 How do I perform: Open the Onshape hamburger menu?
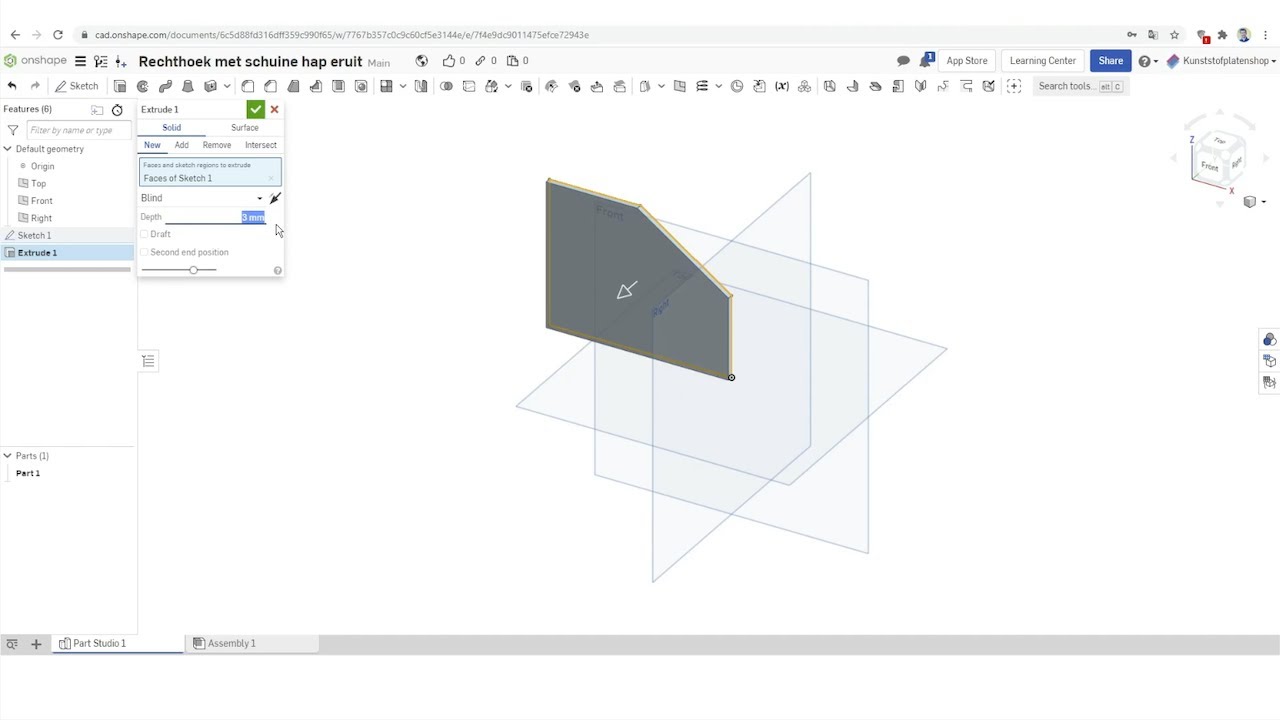point(80,61)
